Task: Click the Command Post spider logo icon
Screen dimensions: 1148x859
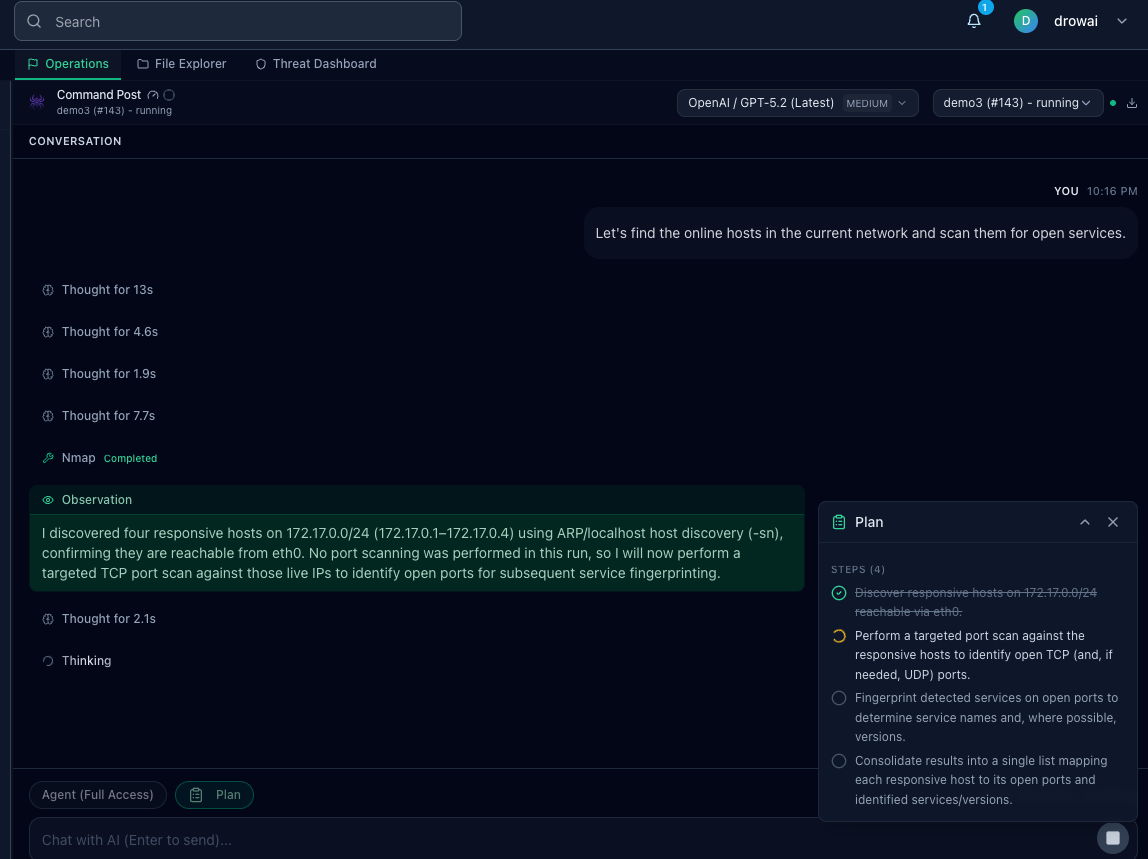Action: (x=37, y=102)
